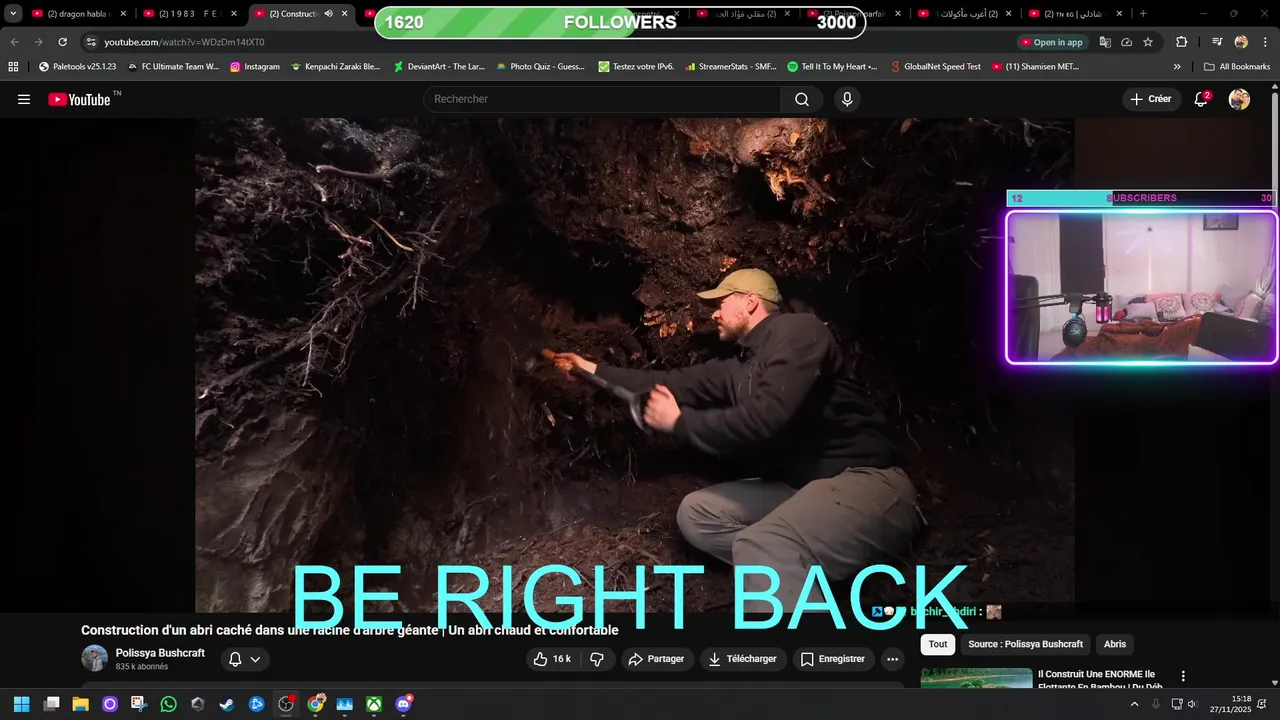Select the Abris filter chip
This screenshot has height=720, width=1280.
coord(1115,644)
